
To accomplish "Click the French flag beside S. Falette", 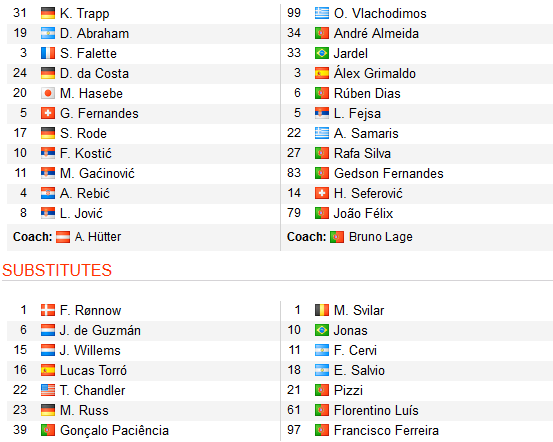I will (48, 53).
